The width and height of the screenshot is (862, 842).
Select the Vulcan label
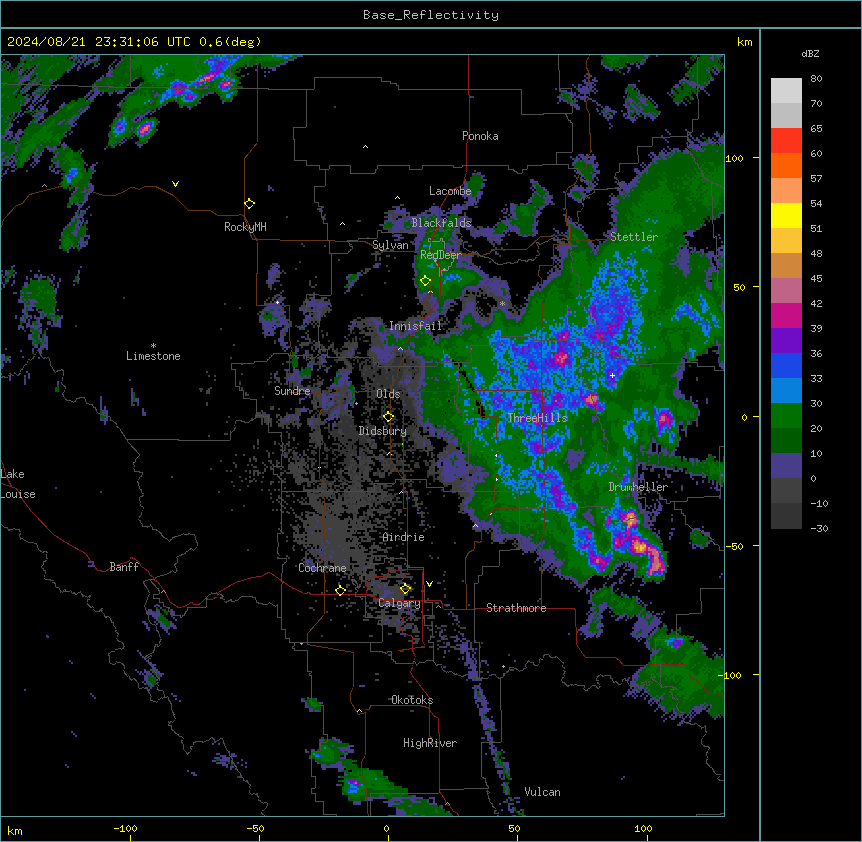click(543, 792)
